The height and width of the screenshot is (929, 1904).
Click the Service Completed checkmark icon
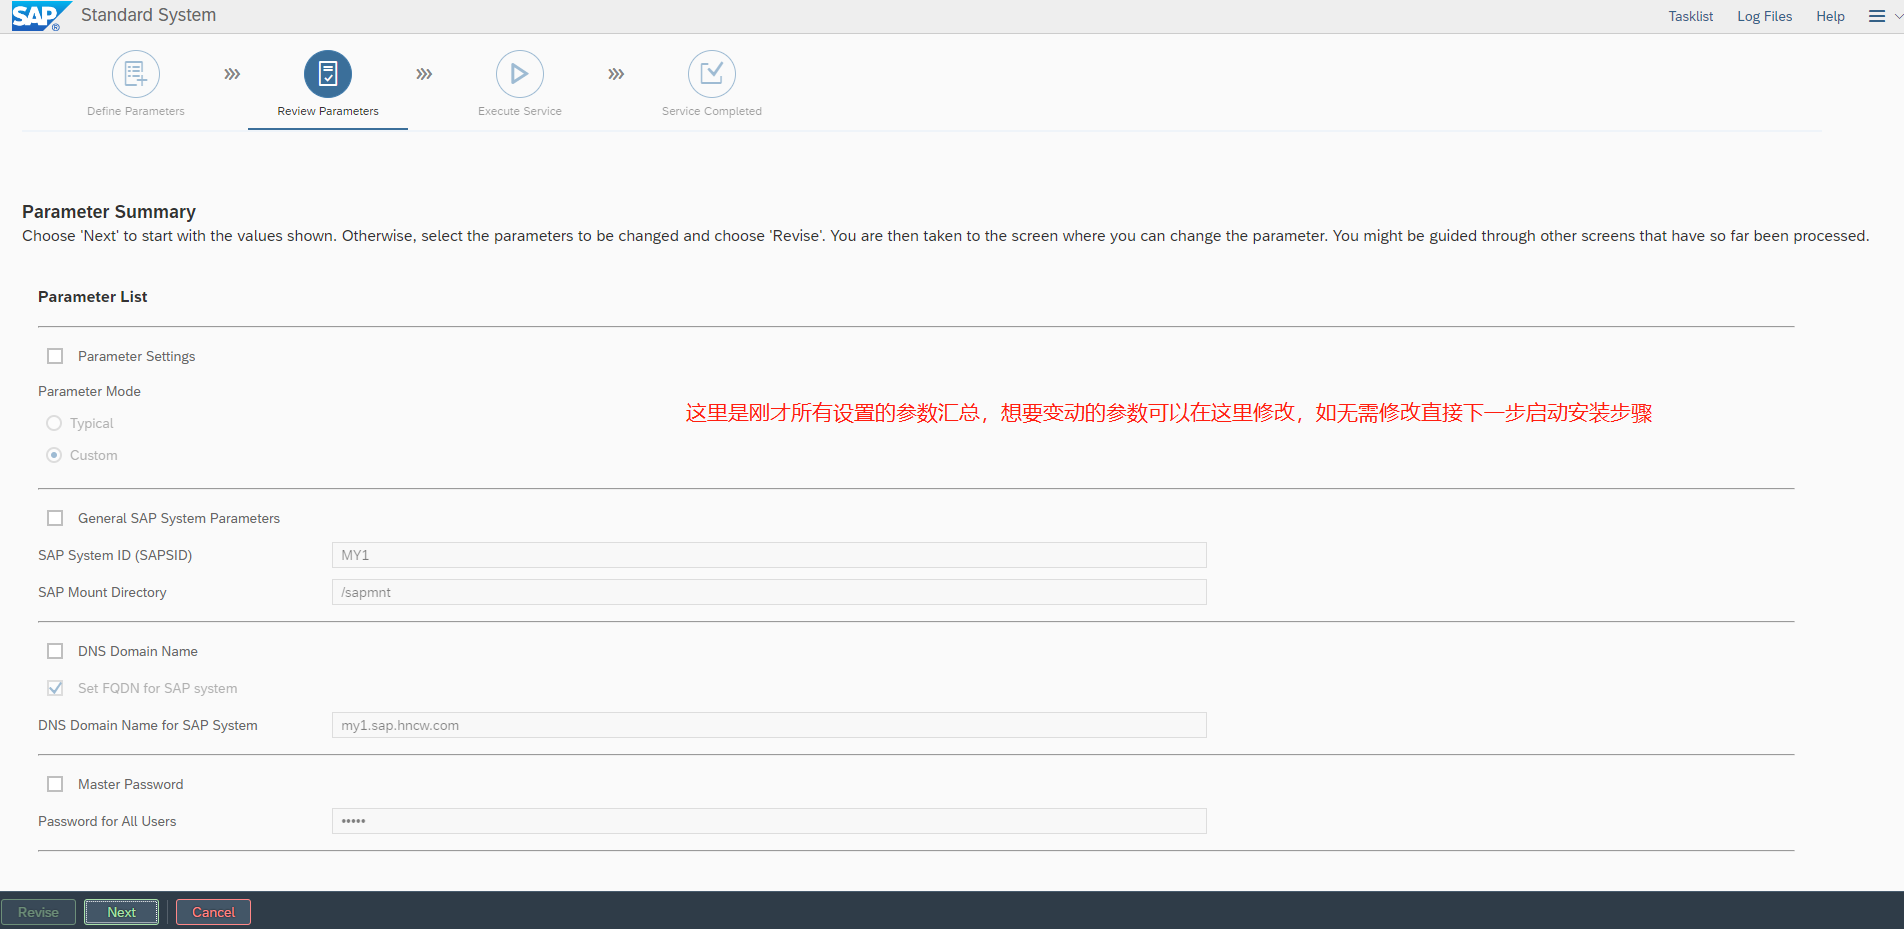coord(712,74)
